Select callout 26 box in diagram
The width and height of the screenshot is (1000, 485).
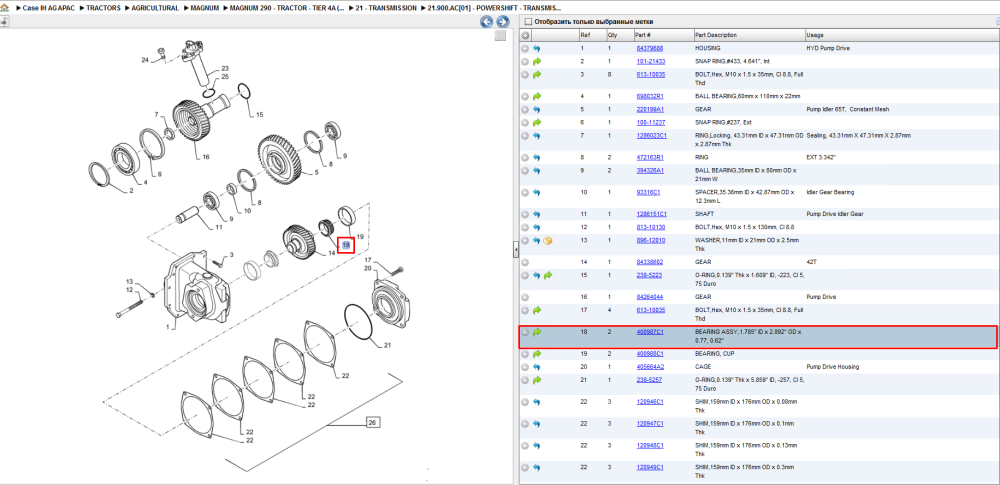pyautogui.click(x=372, y=422)
